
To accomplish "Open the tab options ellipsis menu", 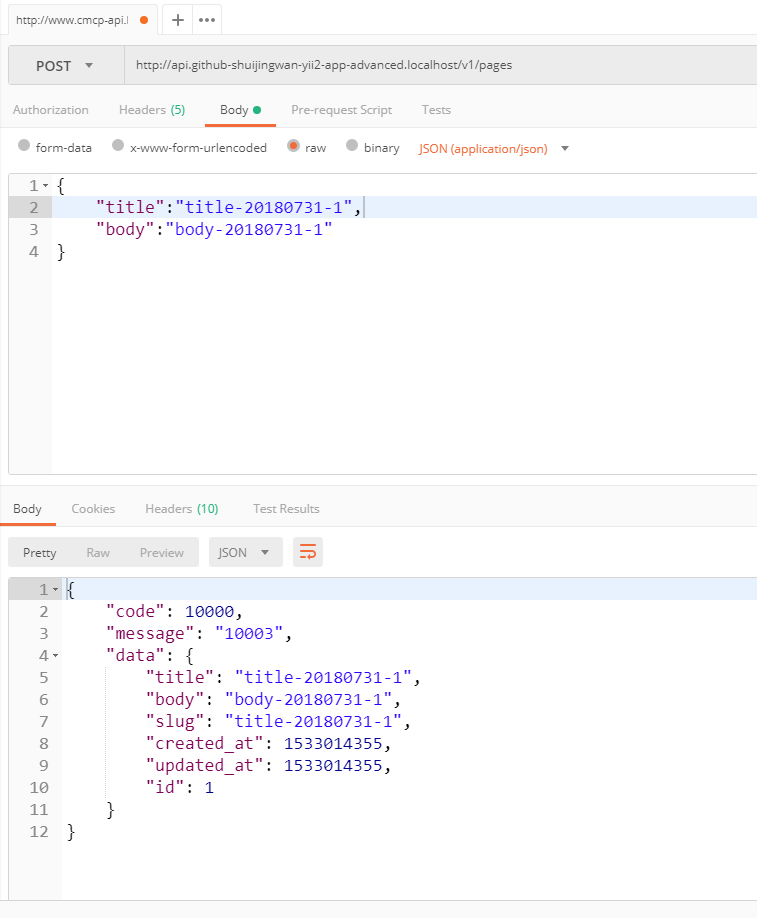I will pos(207,20).
